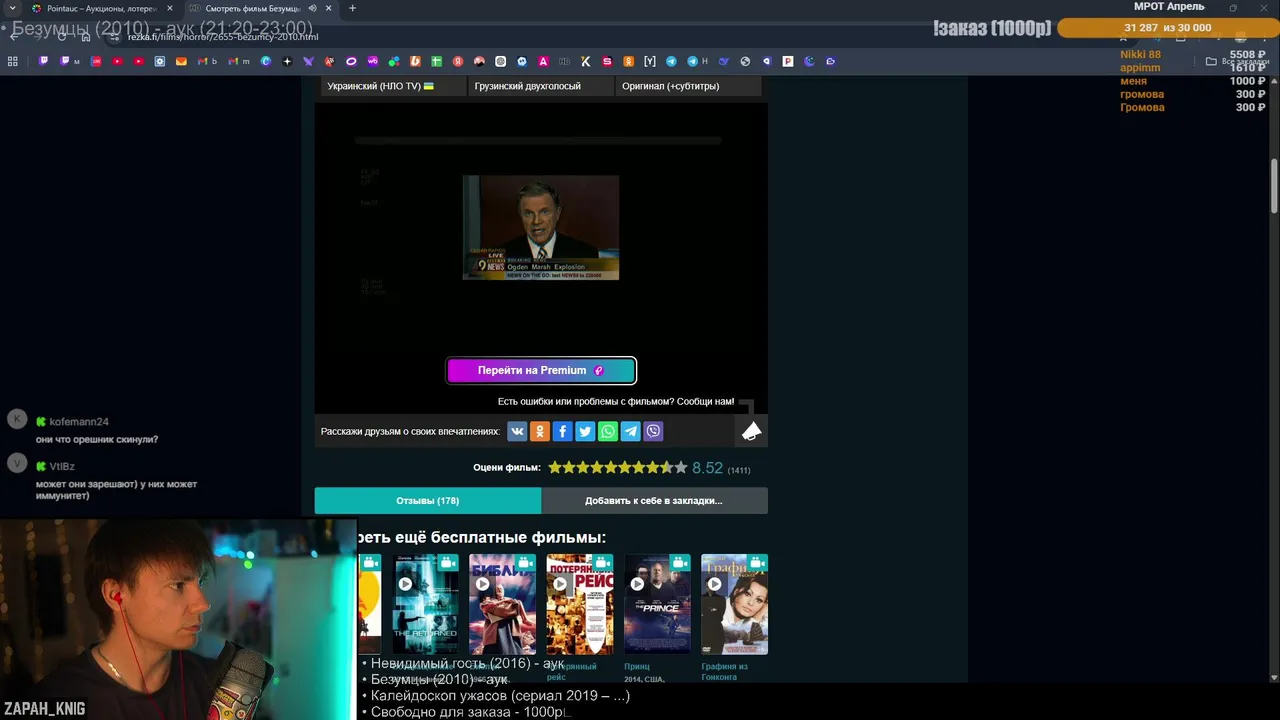Open the Telegram bookmark labeled H

coord(697,61)
